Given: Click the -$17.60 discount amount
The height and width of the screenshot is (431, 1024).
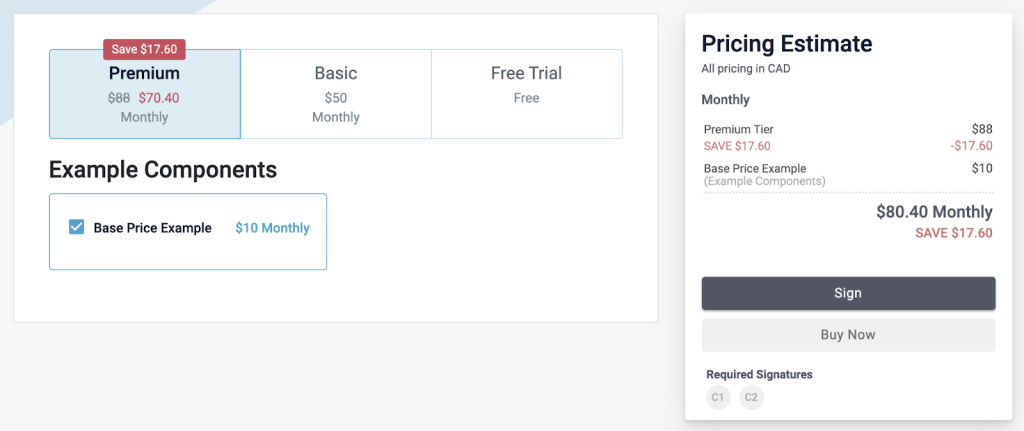Looking at the screenshot, I should (x=972, y=146).
